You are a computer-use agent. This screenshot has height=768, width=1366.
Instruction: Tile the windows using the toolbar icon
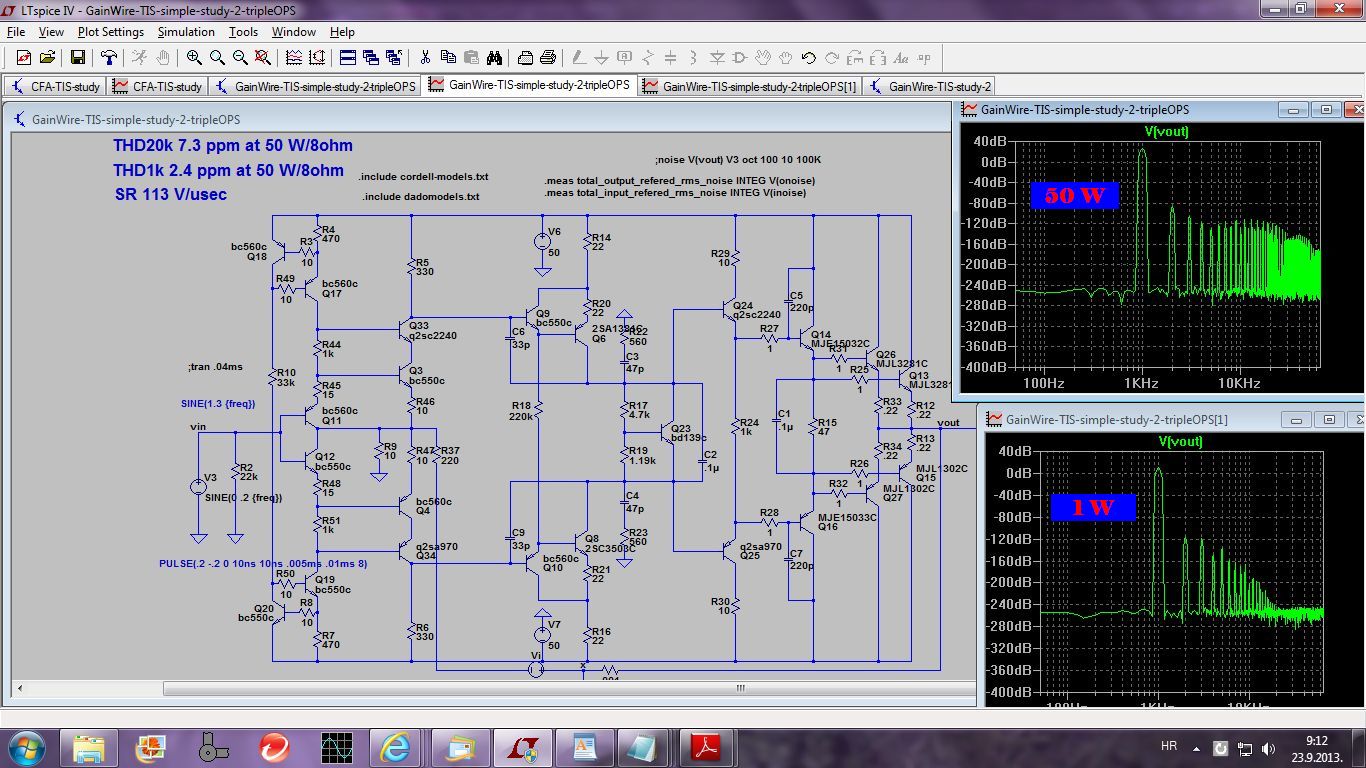(x=347, y=58)
